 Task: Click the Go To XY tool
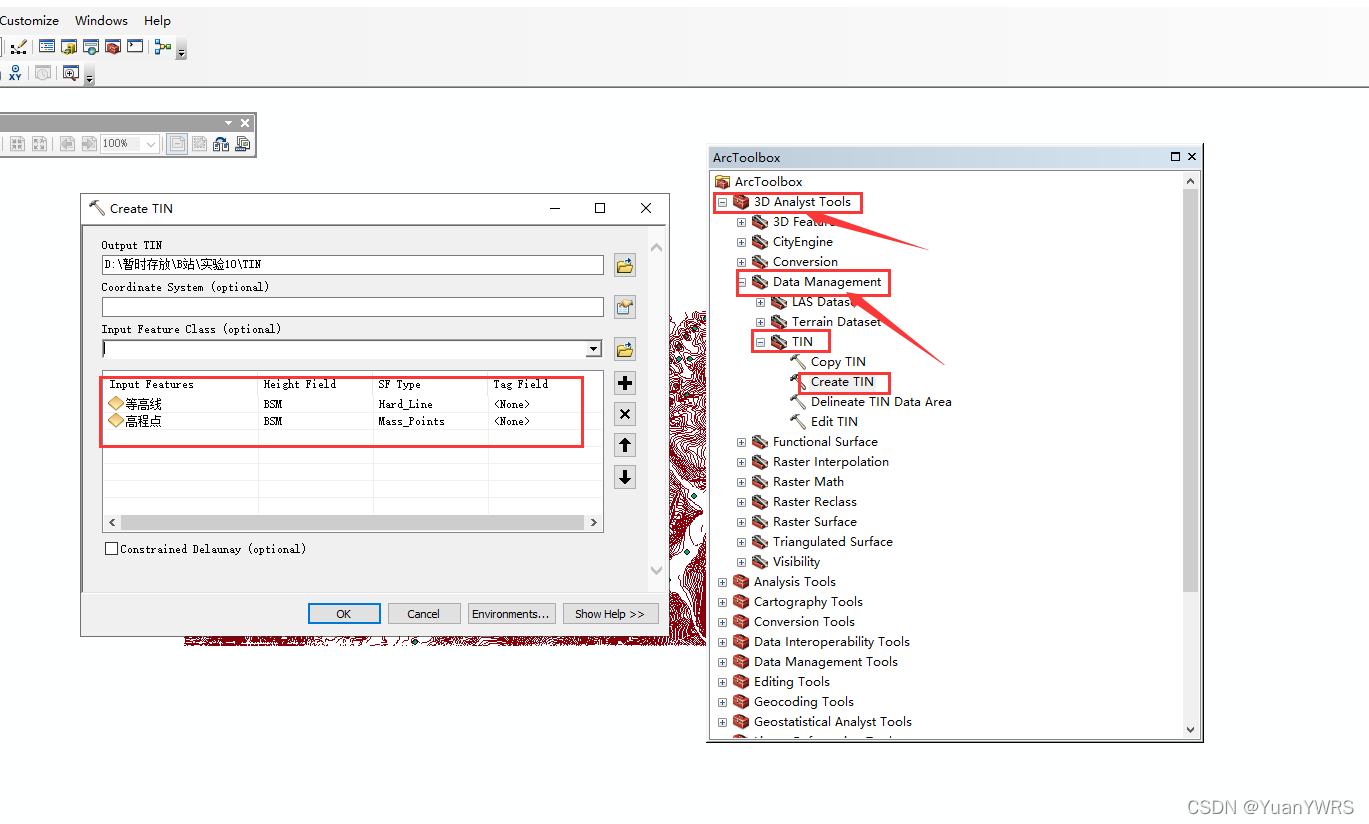pyautogui.click(x=15, y=73)
